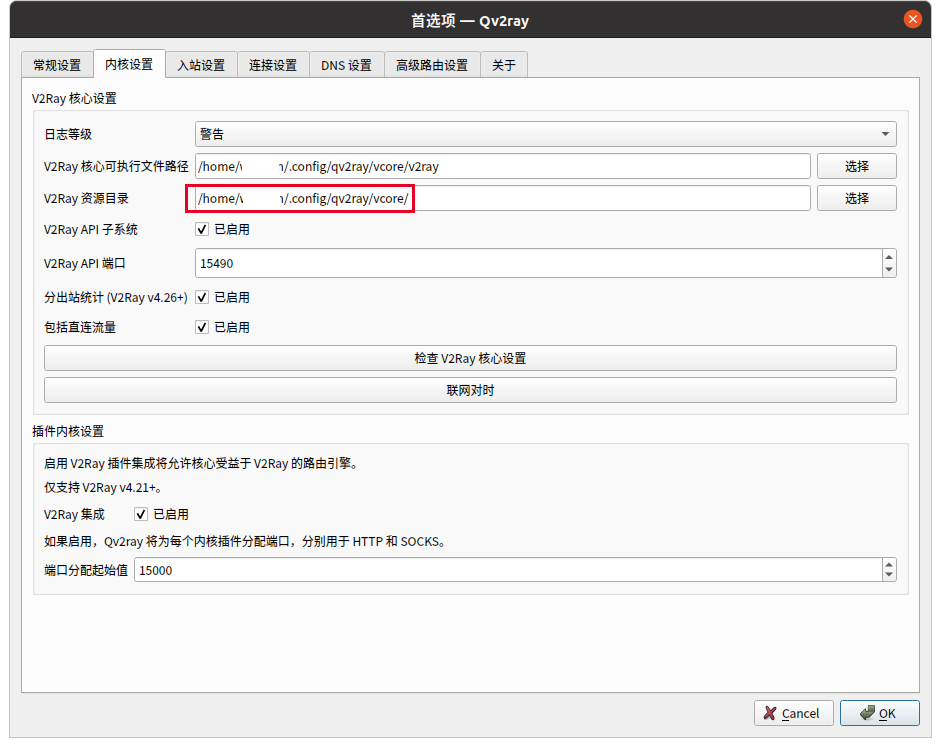Increase the 端口分配起始值 value
This screenshot has width=941, height=747.
[889, 564]
